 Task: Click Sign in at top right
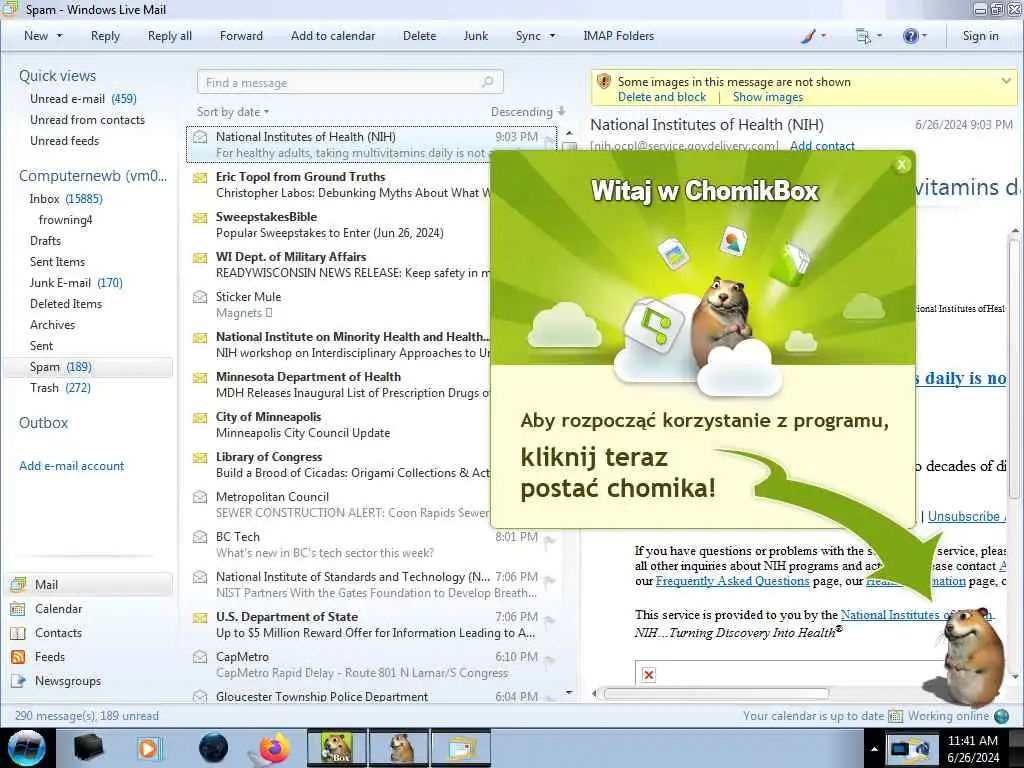point(980,36)
